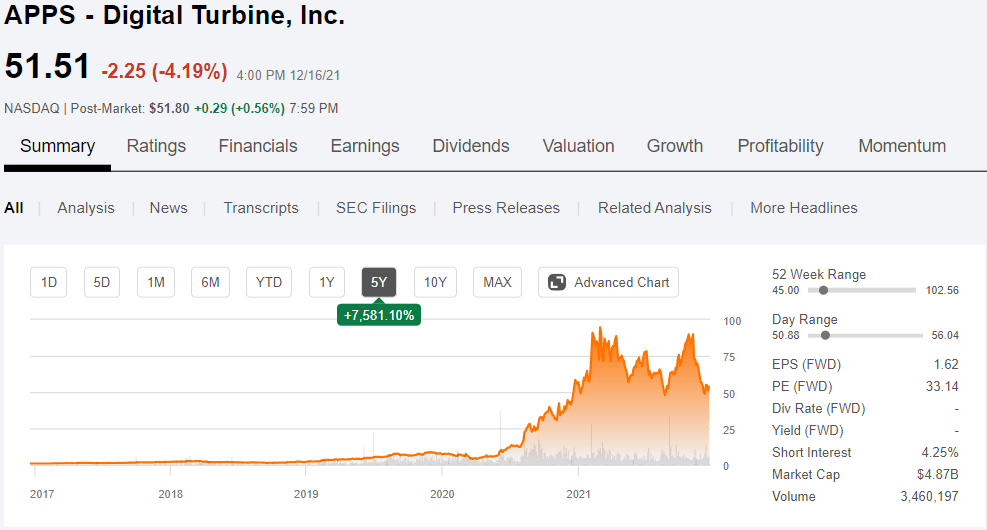View the Profitability tab

click(781, 146)
